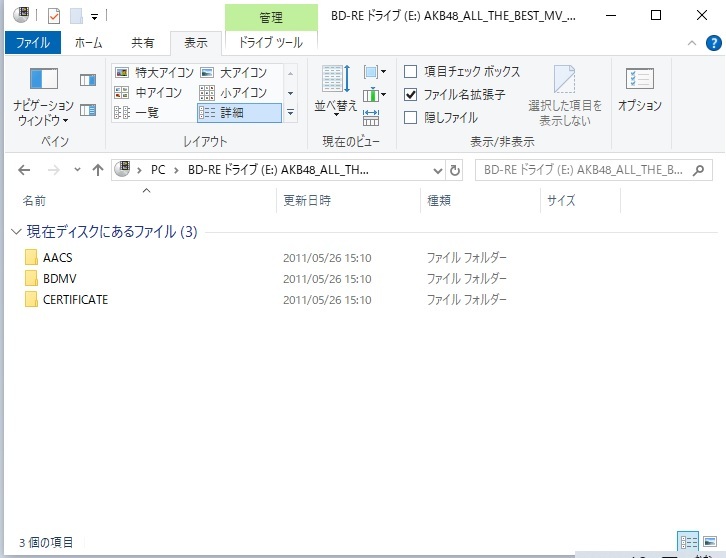Select the 表示 ribbon tab
Image resolution: width=726 pixels, height=558 pixels.
coord(196,43)
